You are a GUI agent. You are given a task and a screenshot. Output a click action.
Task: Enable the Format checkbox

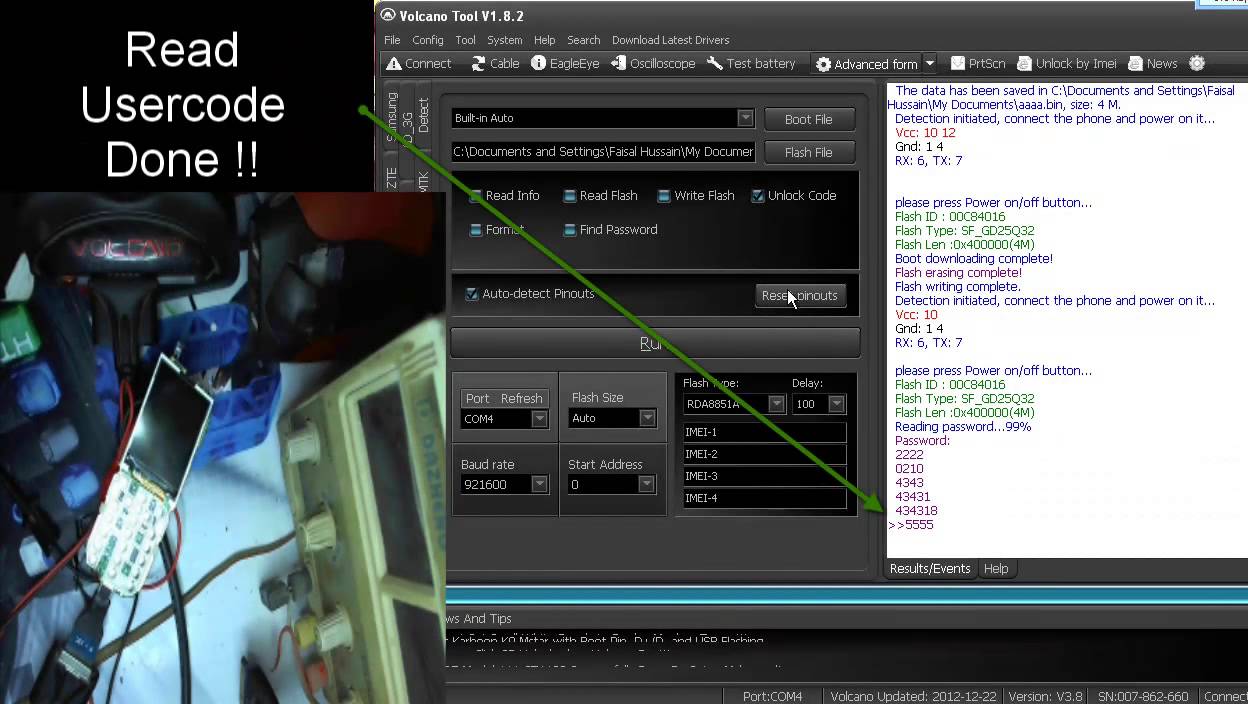coord(475,230)
